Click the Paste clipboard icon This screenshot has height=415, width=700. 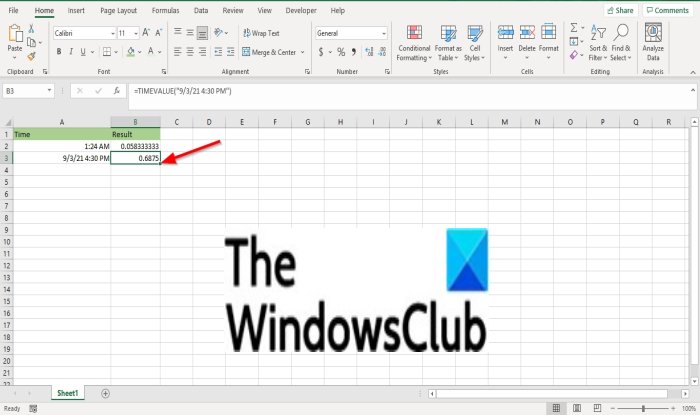click(x=15, y=34)
